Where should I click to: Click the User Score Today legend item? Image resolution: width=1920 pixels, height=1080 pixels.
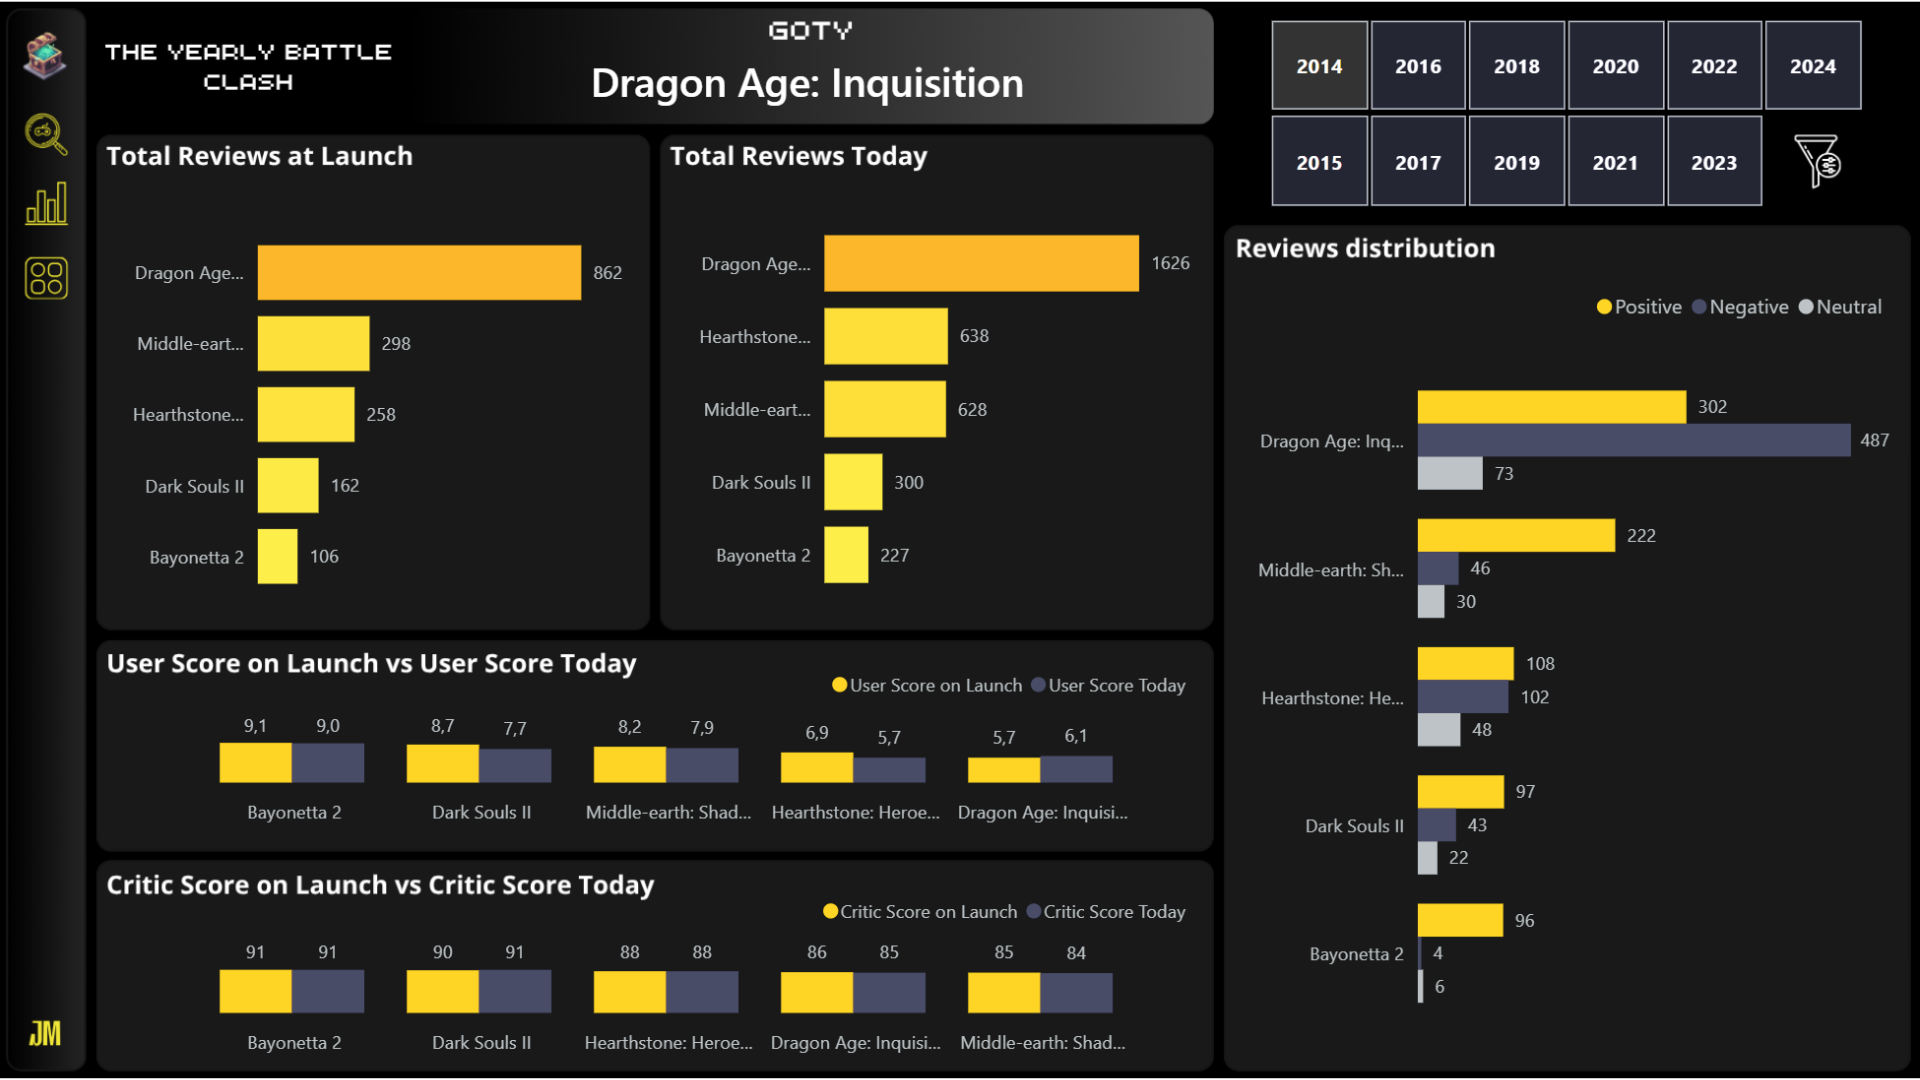click(1108, 685)
